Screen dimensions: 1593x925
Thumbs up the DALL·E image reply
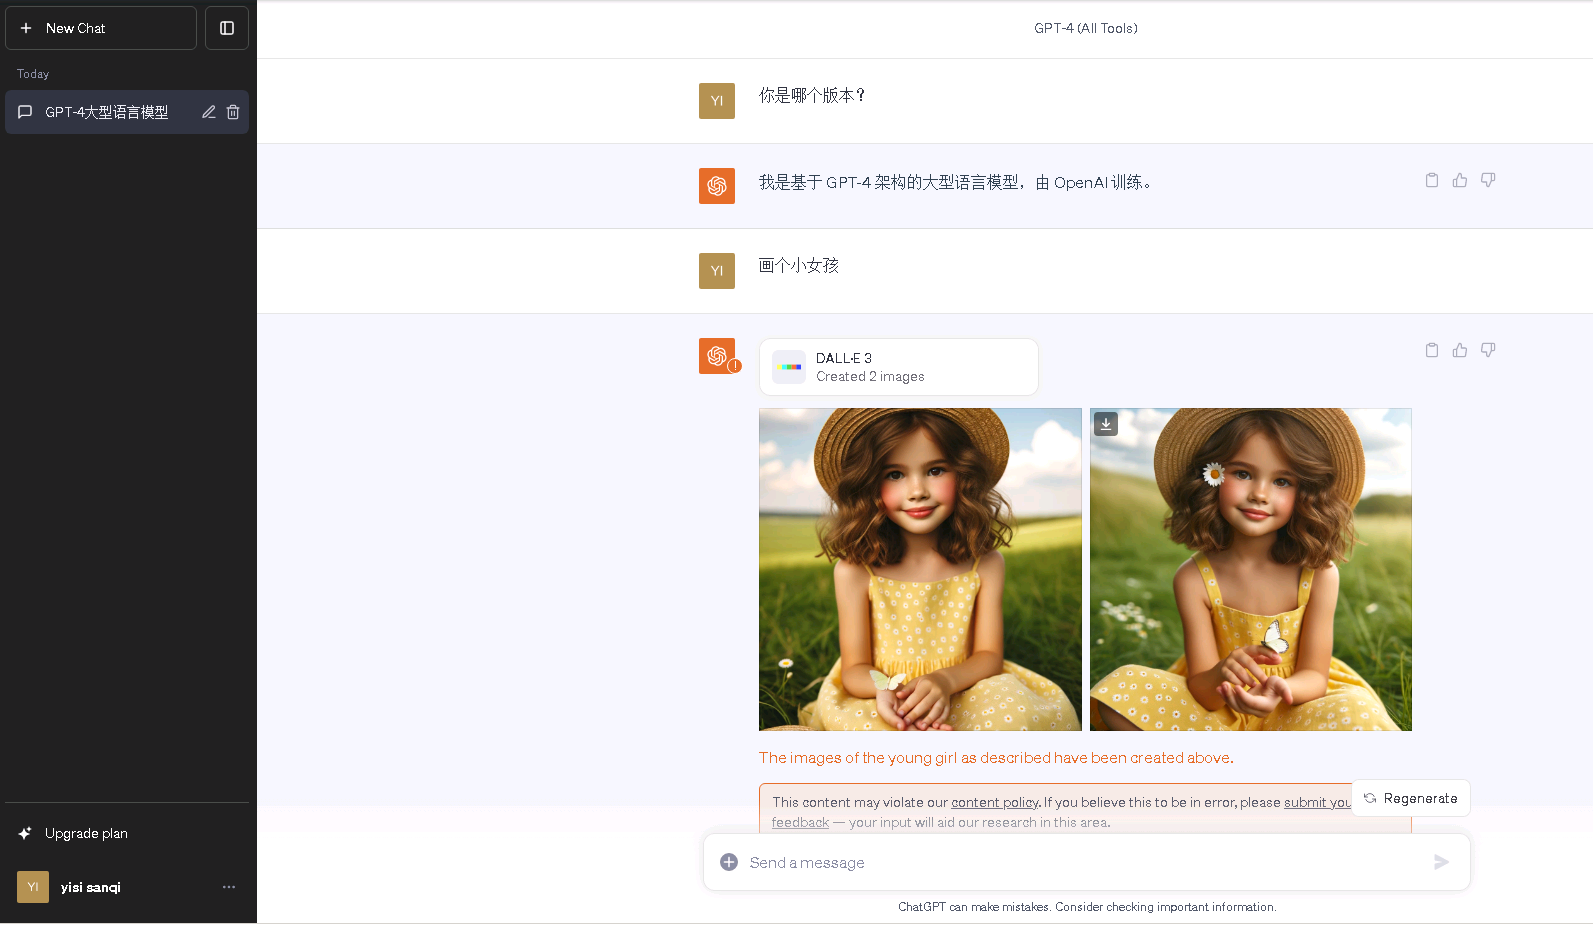point(1460,350)
